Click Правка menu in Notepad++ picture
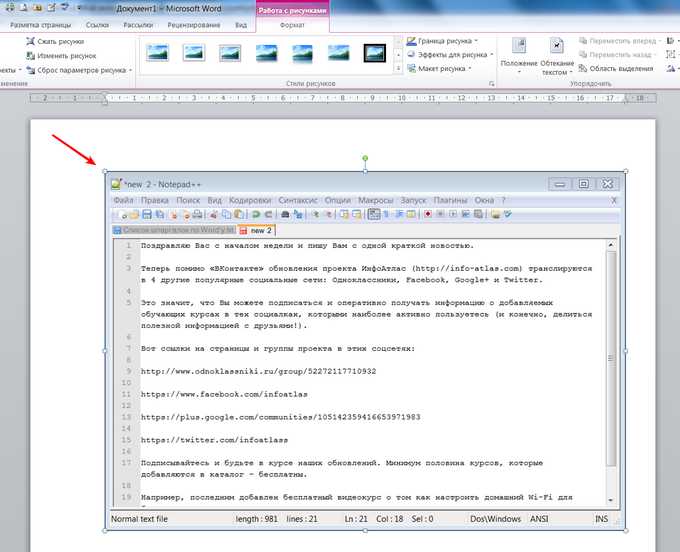This screenshot has width=680, height=552. coord(154,200)
